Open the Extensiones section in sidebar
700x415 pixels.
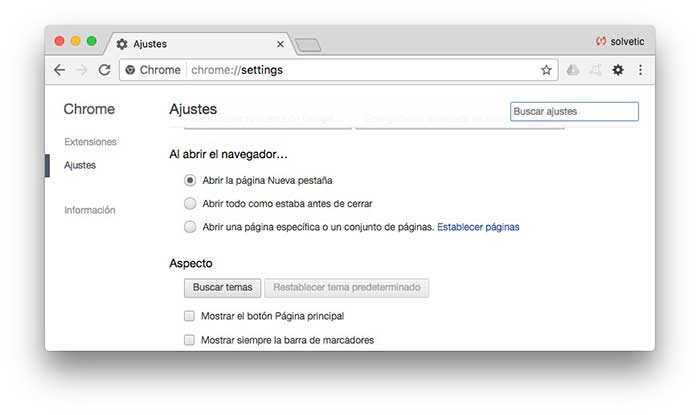click(x=90, y=142)
